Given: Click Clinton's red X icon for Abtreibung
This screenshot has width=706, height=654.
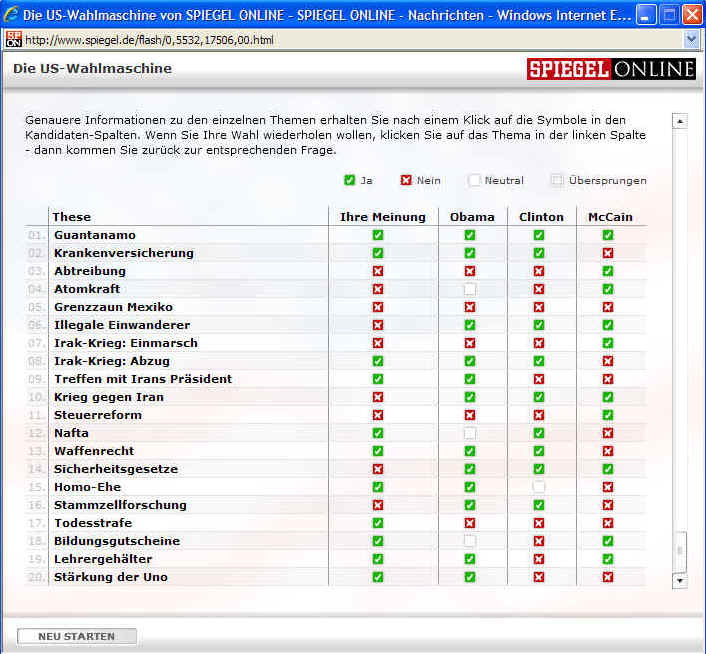Looking at the screenshot, I should coord(539,271).
